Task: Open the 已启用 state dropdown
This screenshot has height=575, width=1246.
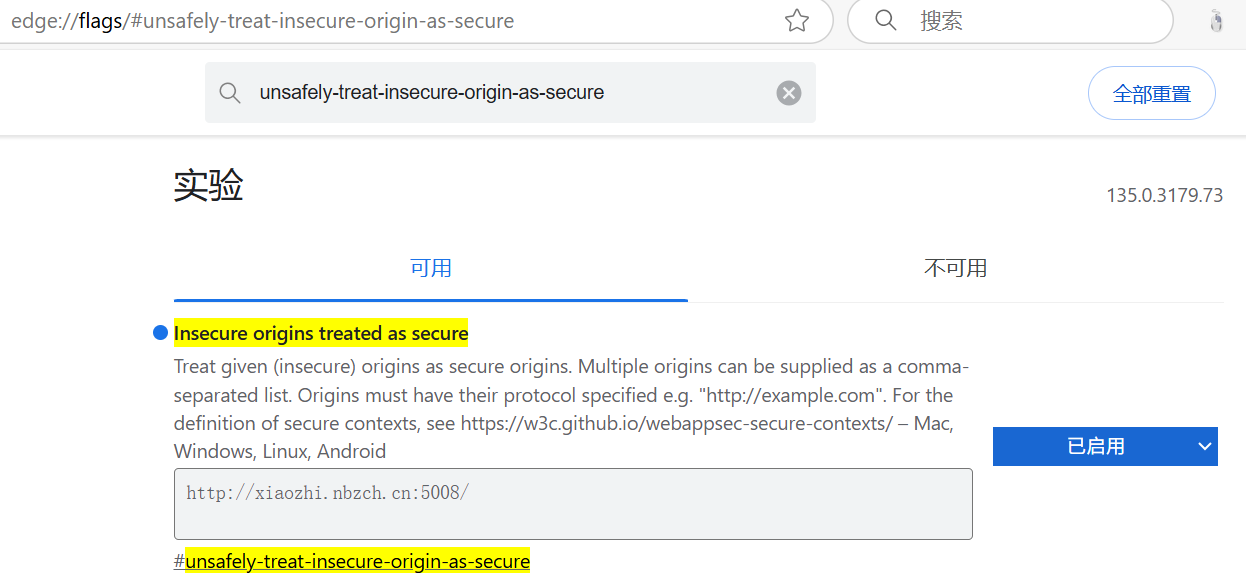Action: [1105, 446]
